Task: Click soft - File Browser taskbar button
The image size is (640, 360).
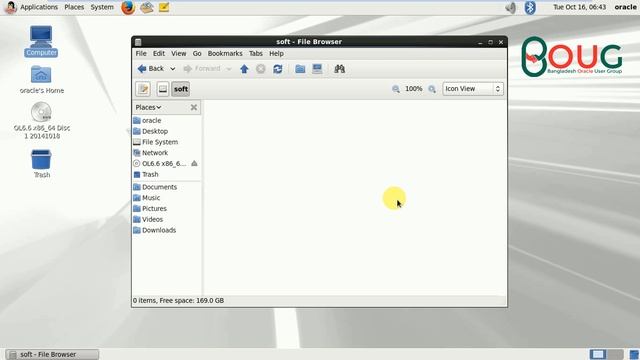Action: (x=52, y=354)
